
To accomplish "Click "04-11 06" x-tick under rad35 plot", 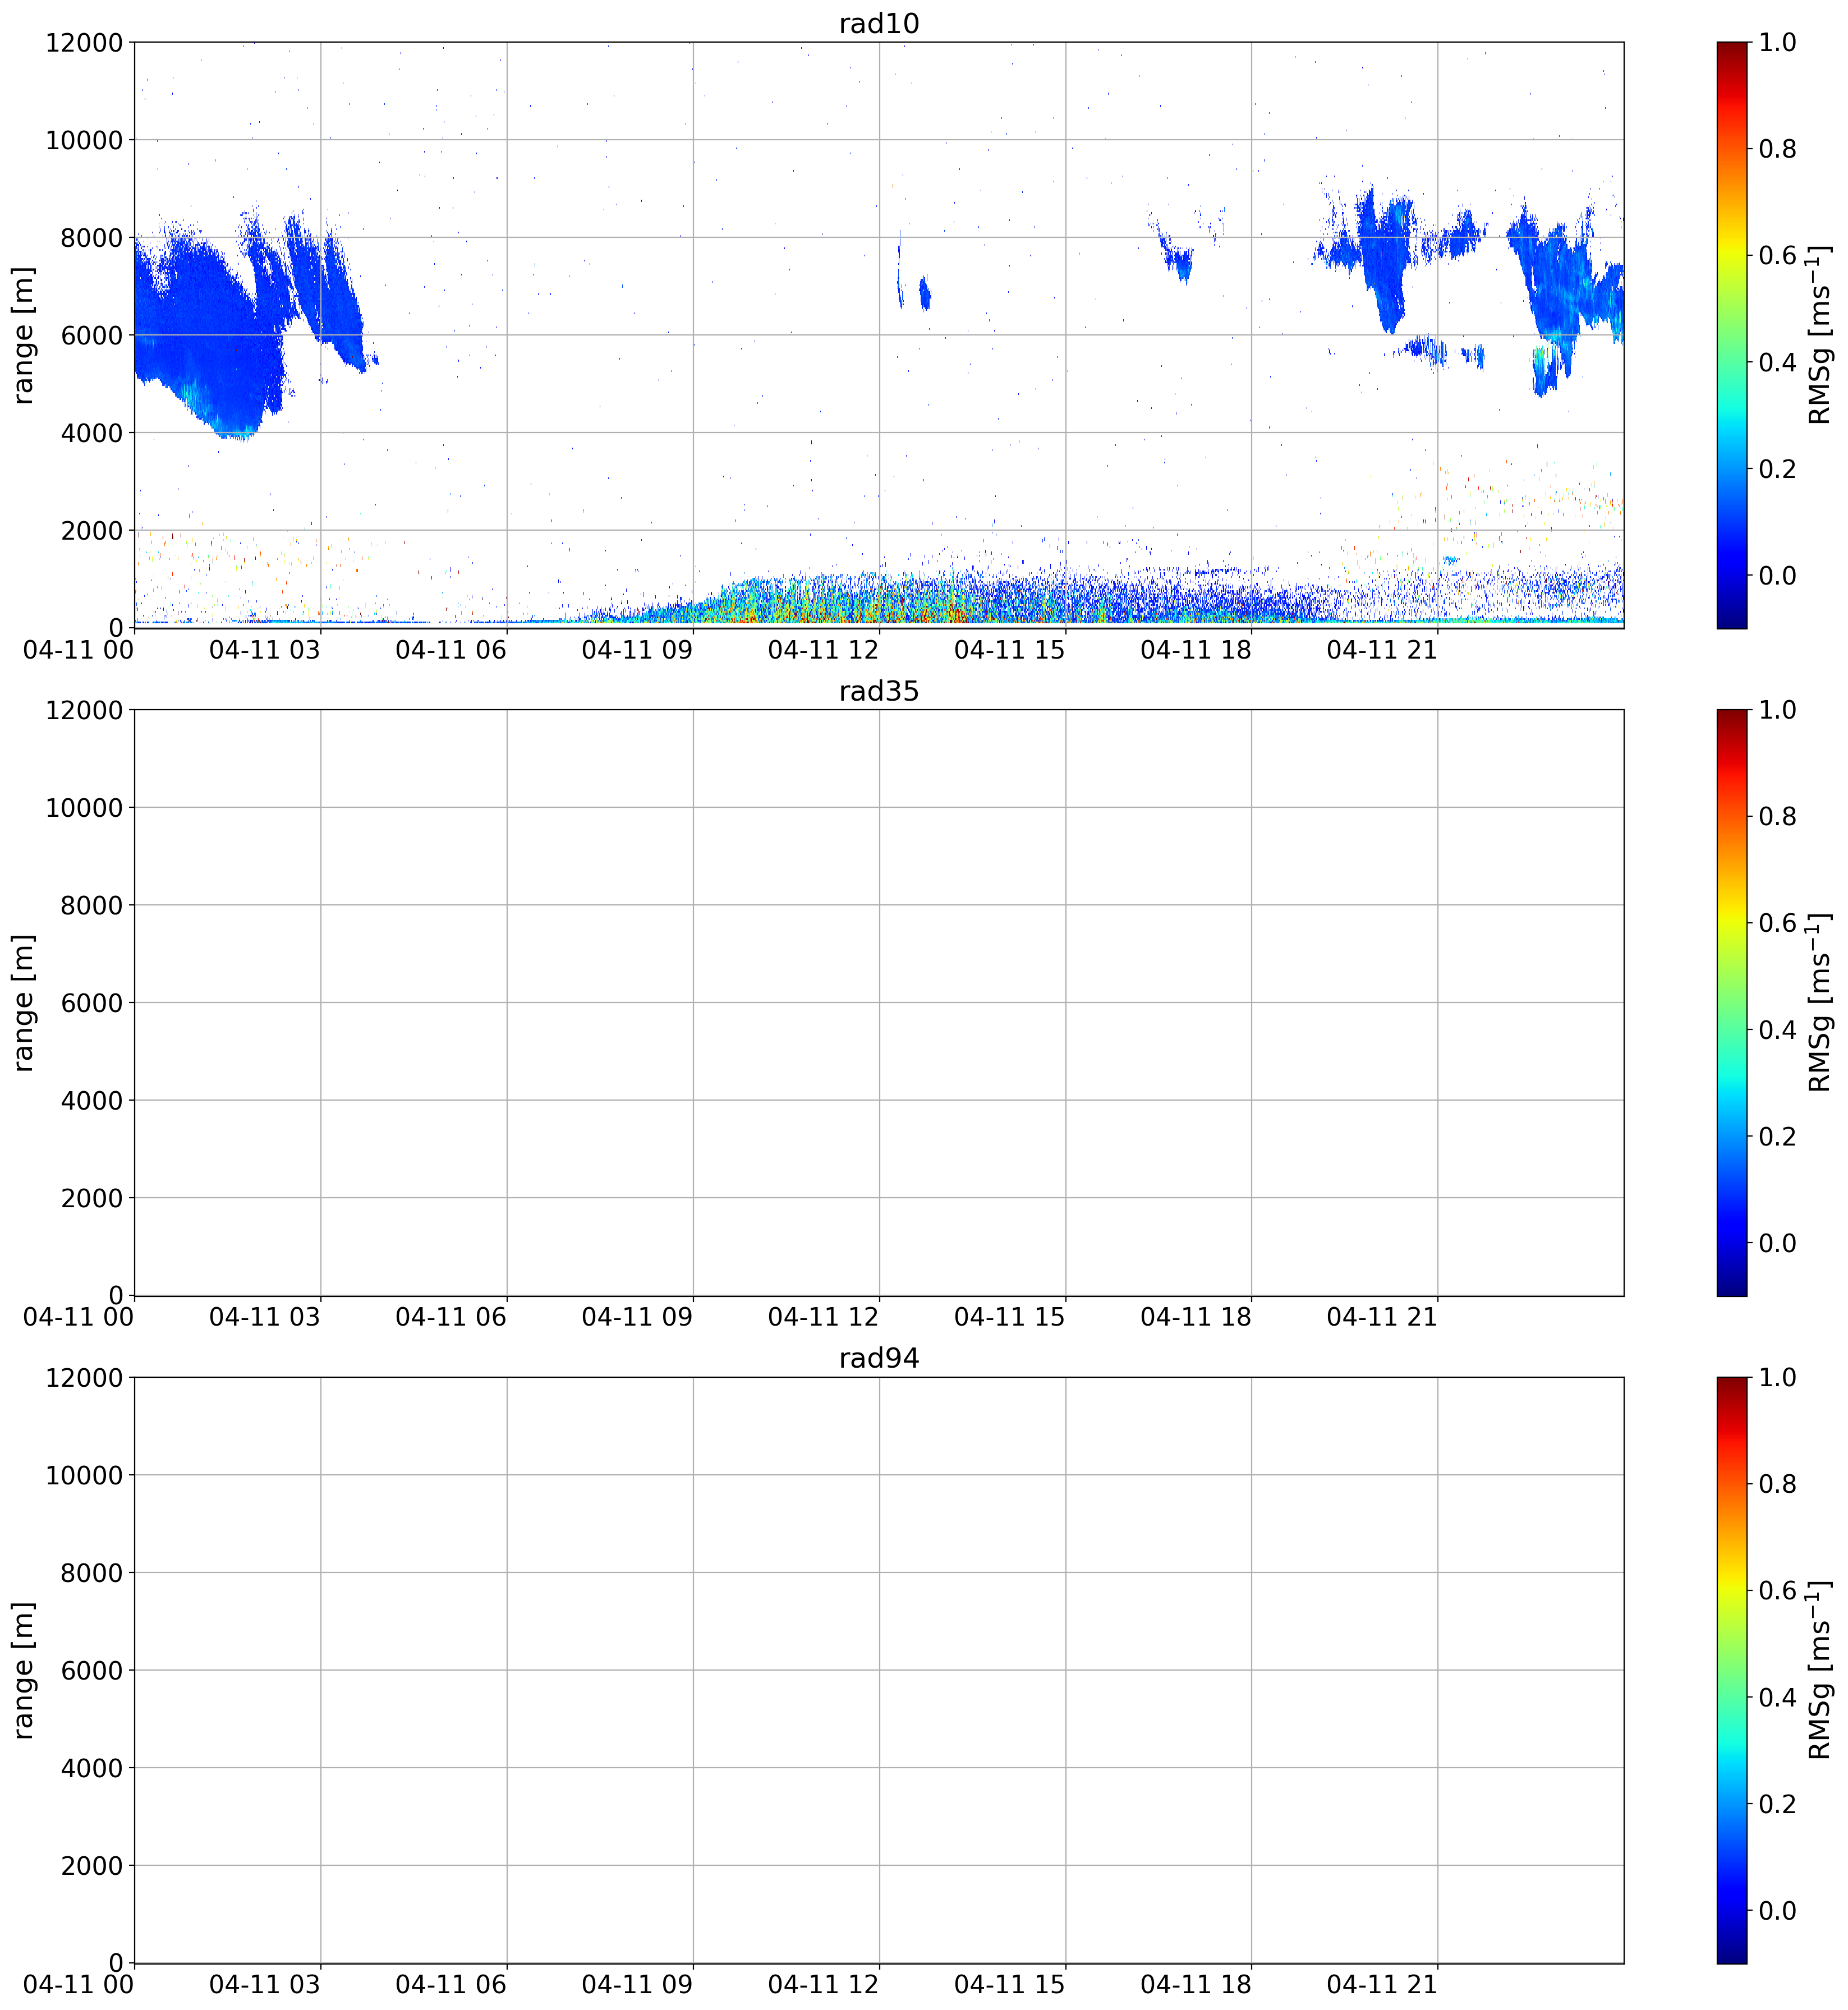I will [x=451, y=1317].
